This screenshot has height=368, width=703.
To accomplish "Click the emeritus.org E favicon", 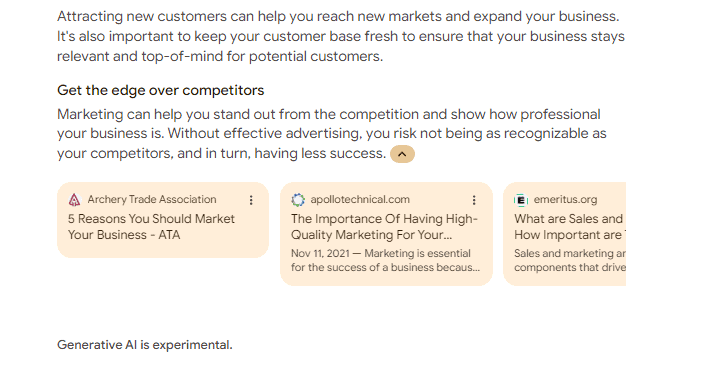I will pos(521,200).
